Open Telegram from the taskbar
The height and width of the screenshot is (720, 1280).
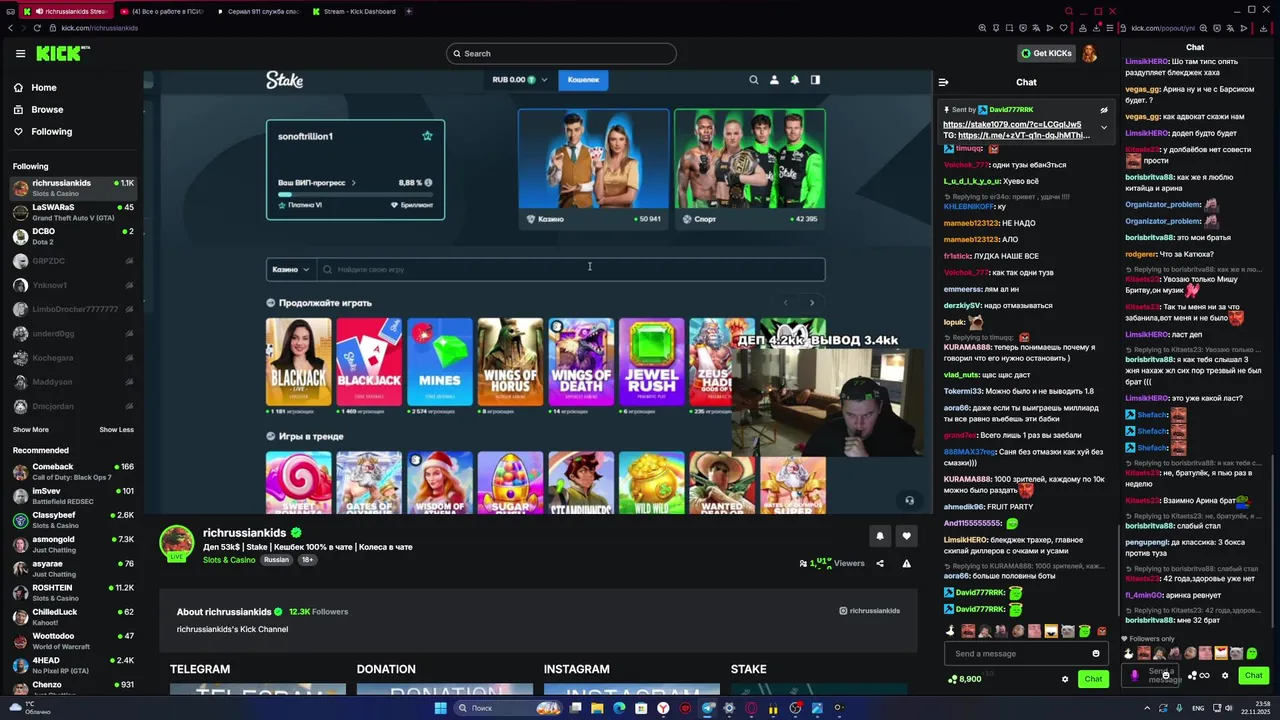click(707, 708)
